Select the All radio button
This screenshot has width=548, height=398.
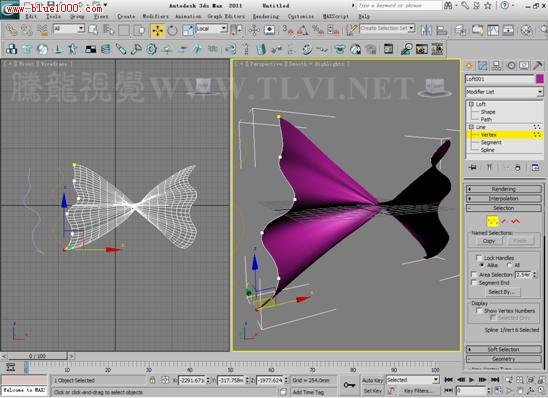coord(510,265)
